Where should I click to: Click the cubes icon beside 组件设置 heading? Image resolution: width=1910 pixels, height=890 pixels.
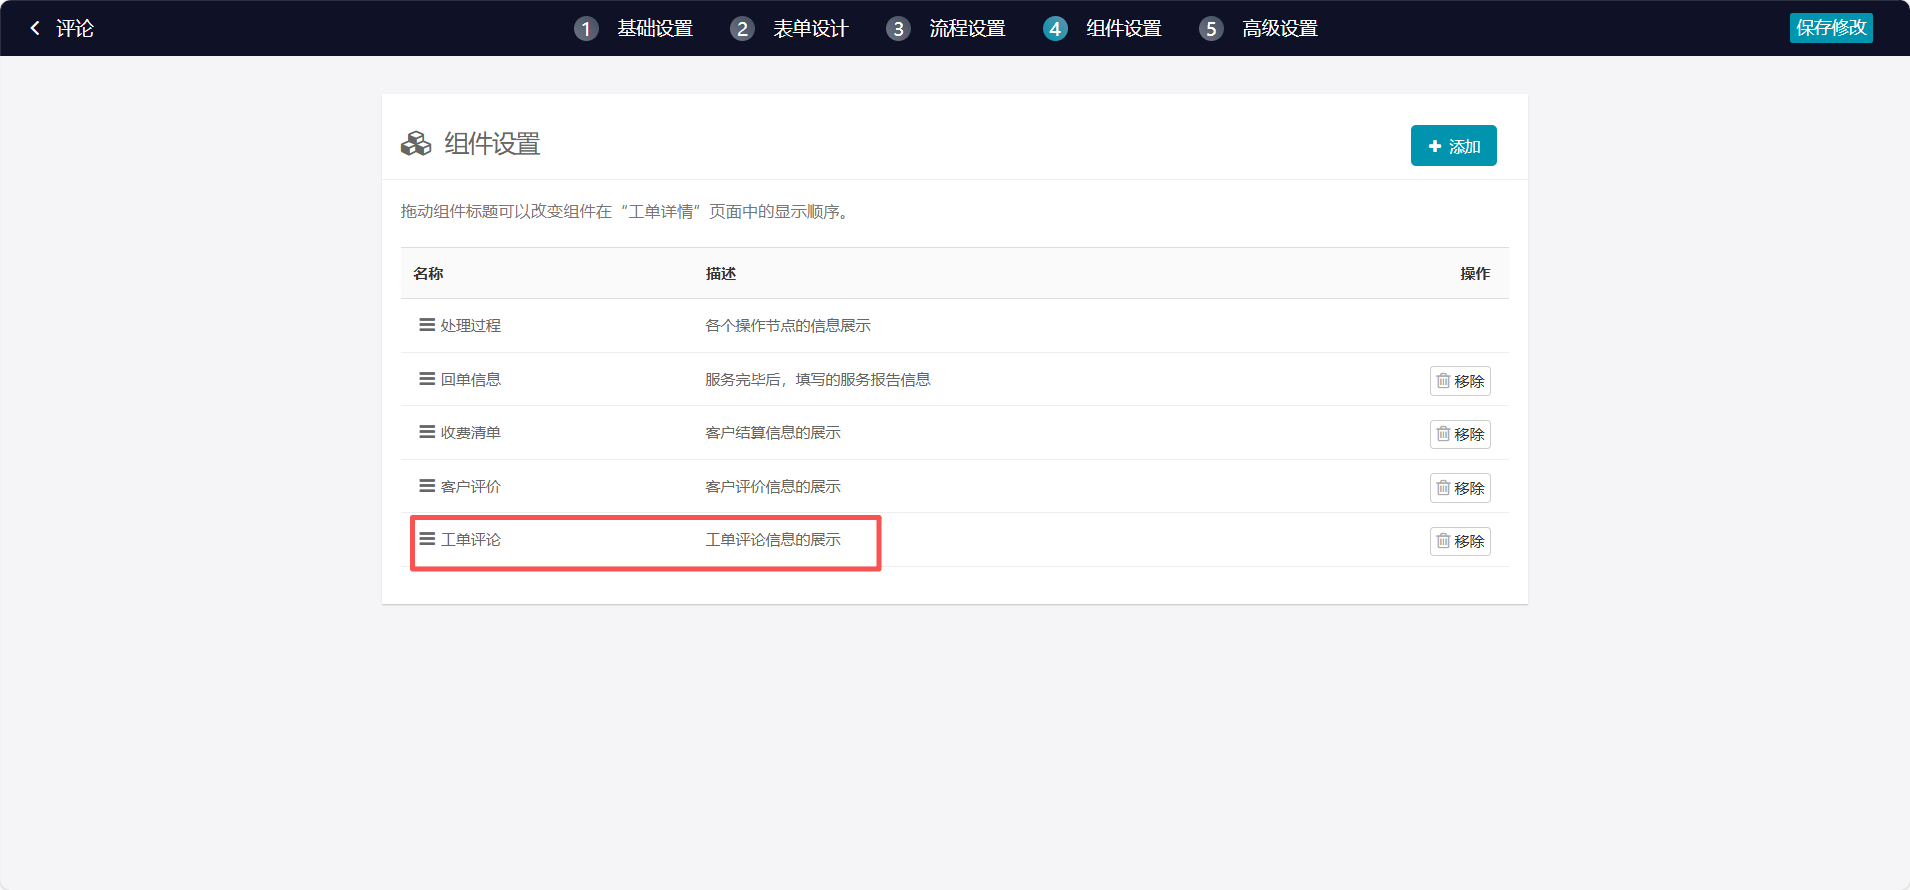[416, 144]
